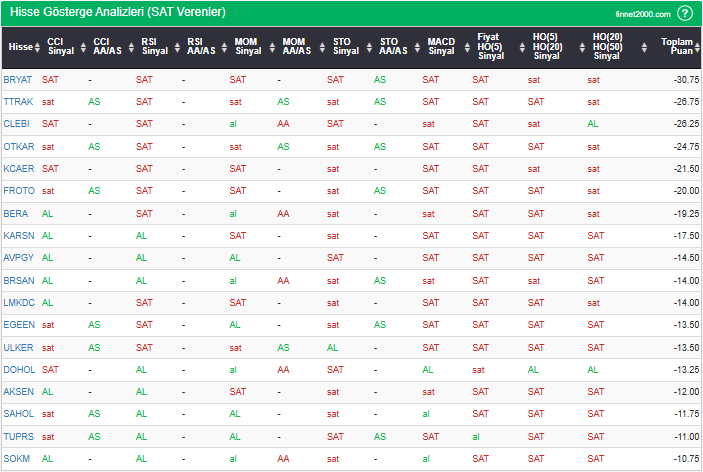Open the EGEEN stock link
Screen dimensions: 703x472
point(19,325)
